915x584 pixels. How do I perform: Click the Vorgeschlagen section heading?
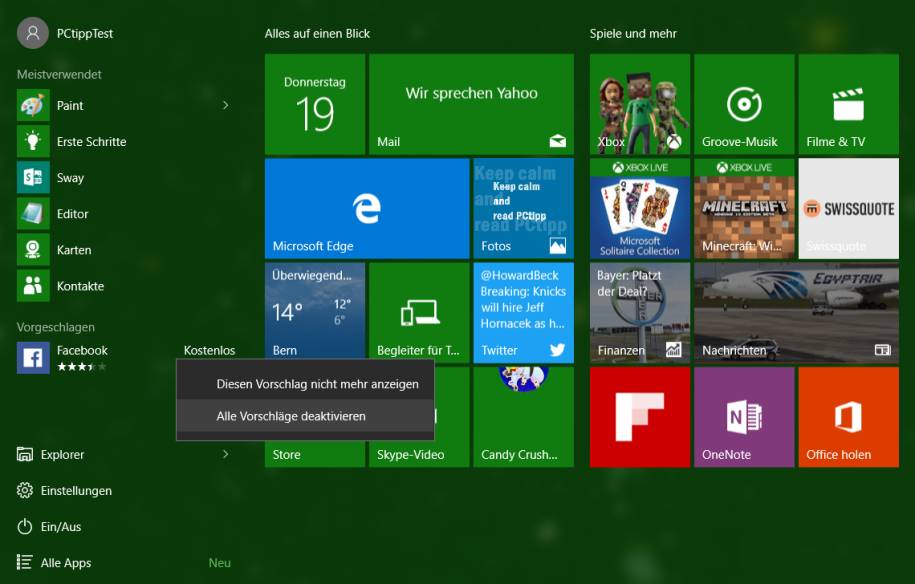55,327
